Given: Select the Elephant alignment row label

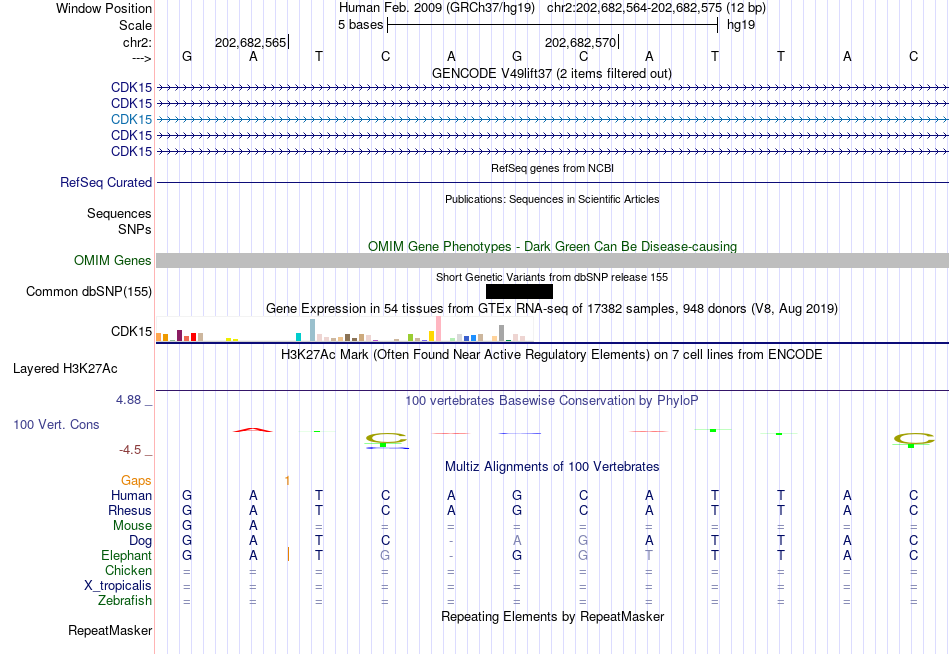Looking at the screenshot, I should pyautogui.click(x=126, y=556).
